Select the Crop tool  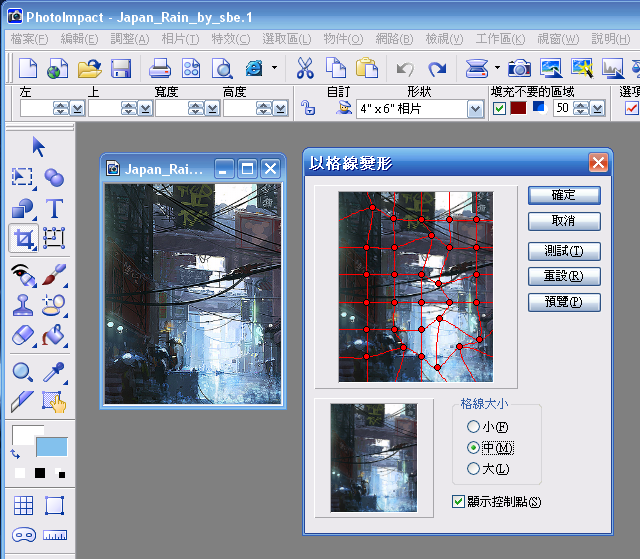tap(23, 238)
